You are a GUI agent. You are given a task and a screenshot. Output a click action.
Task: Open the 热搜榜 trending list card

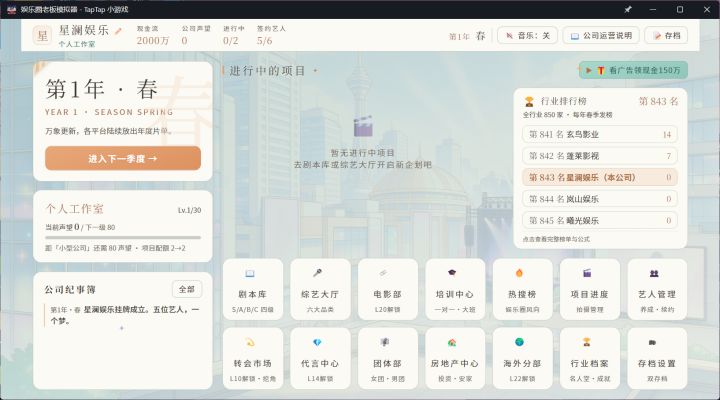(523, 289)
